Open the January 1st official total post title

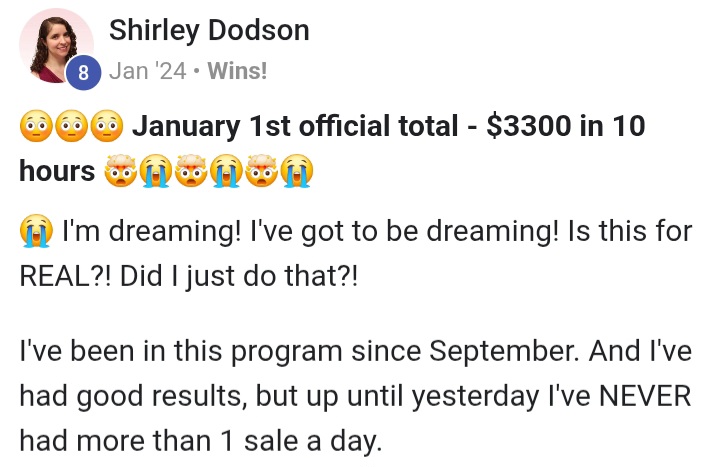pyautogui.click(x=332, y=148)
